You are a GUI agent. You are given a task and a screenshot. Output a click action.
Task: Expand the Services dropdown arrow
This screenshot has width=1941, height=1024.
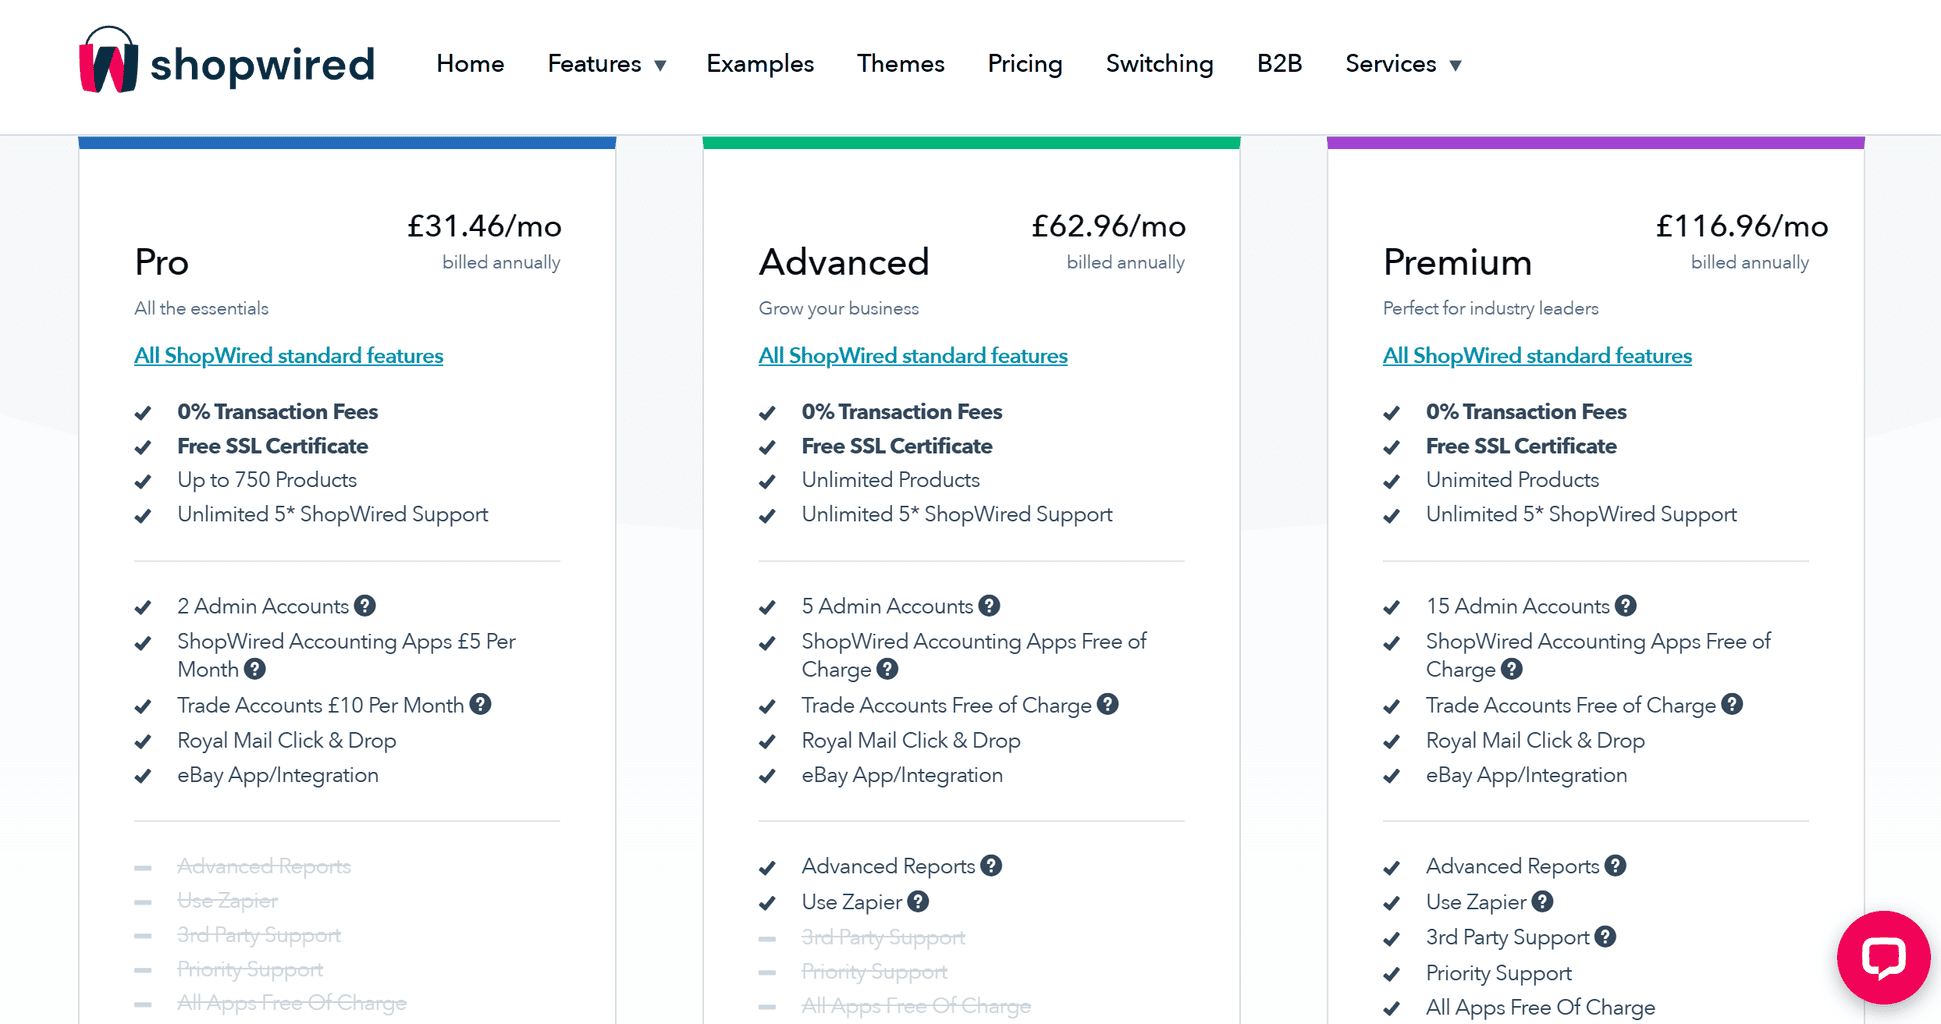point(1455,66)
